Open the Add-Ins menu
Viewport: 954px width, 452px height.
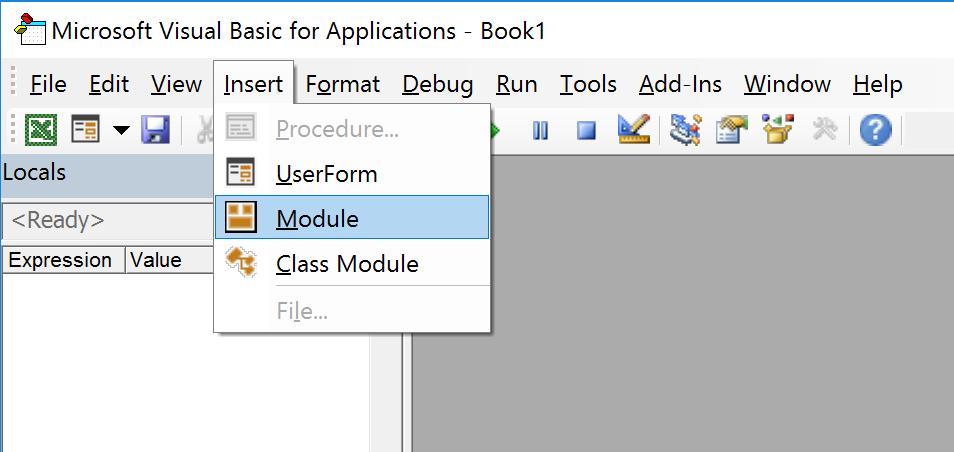point(680,84)
